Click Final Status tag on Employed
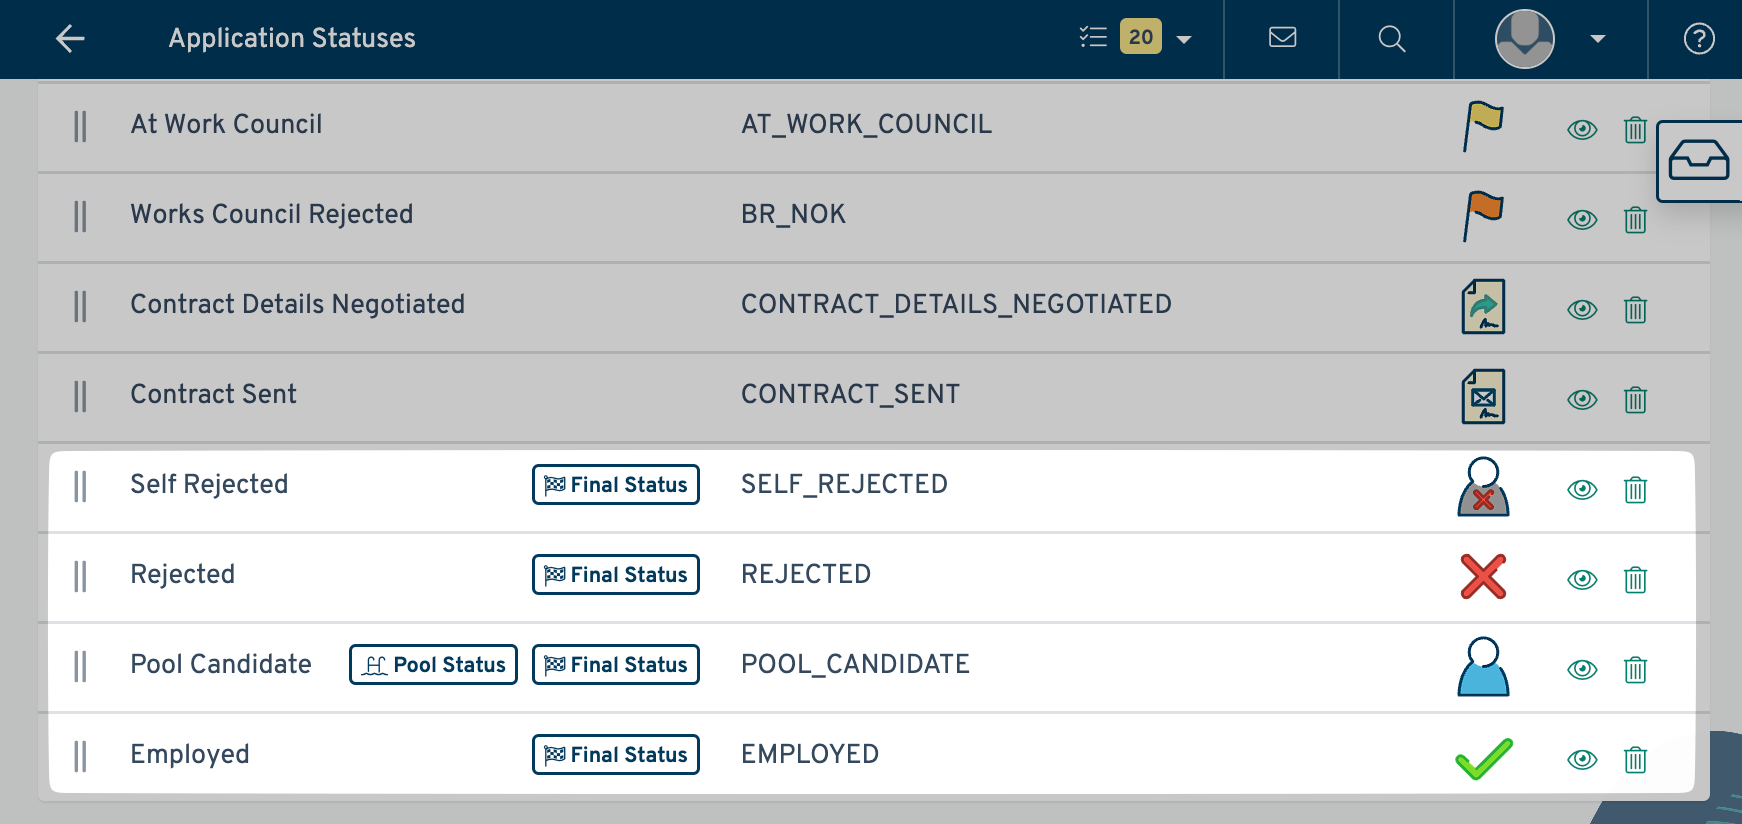This screenshot has height=824, width=1742. [x=615, y=755]
